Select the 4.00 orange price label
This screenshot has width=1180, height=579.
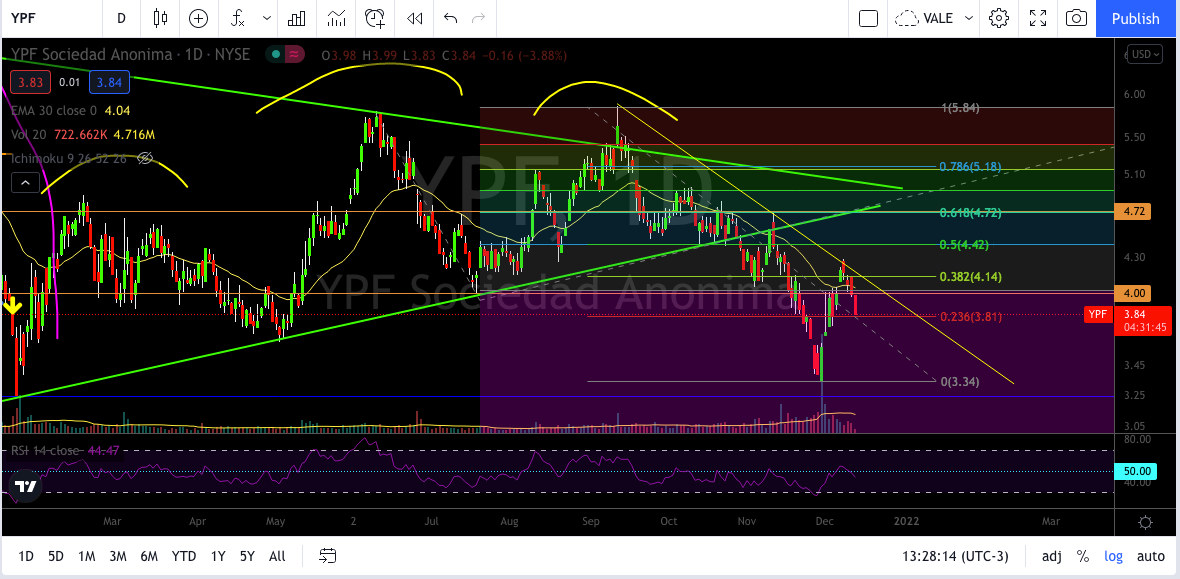point(1133,293)
